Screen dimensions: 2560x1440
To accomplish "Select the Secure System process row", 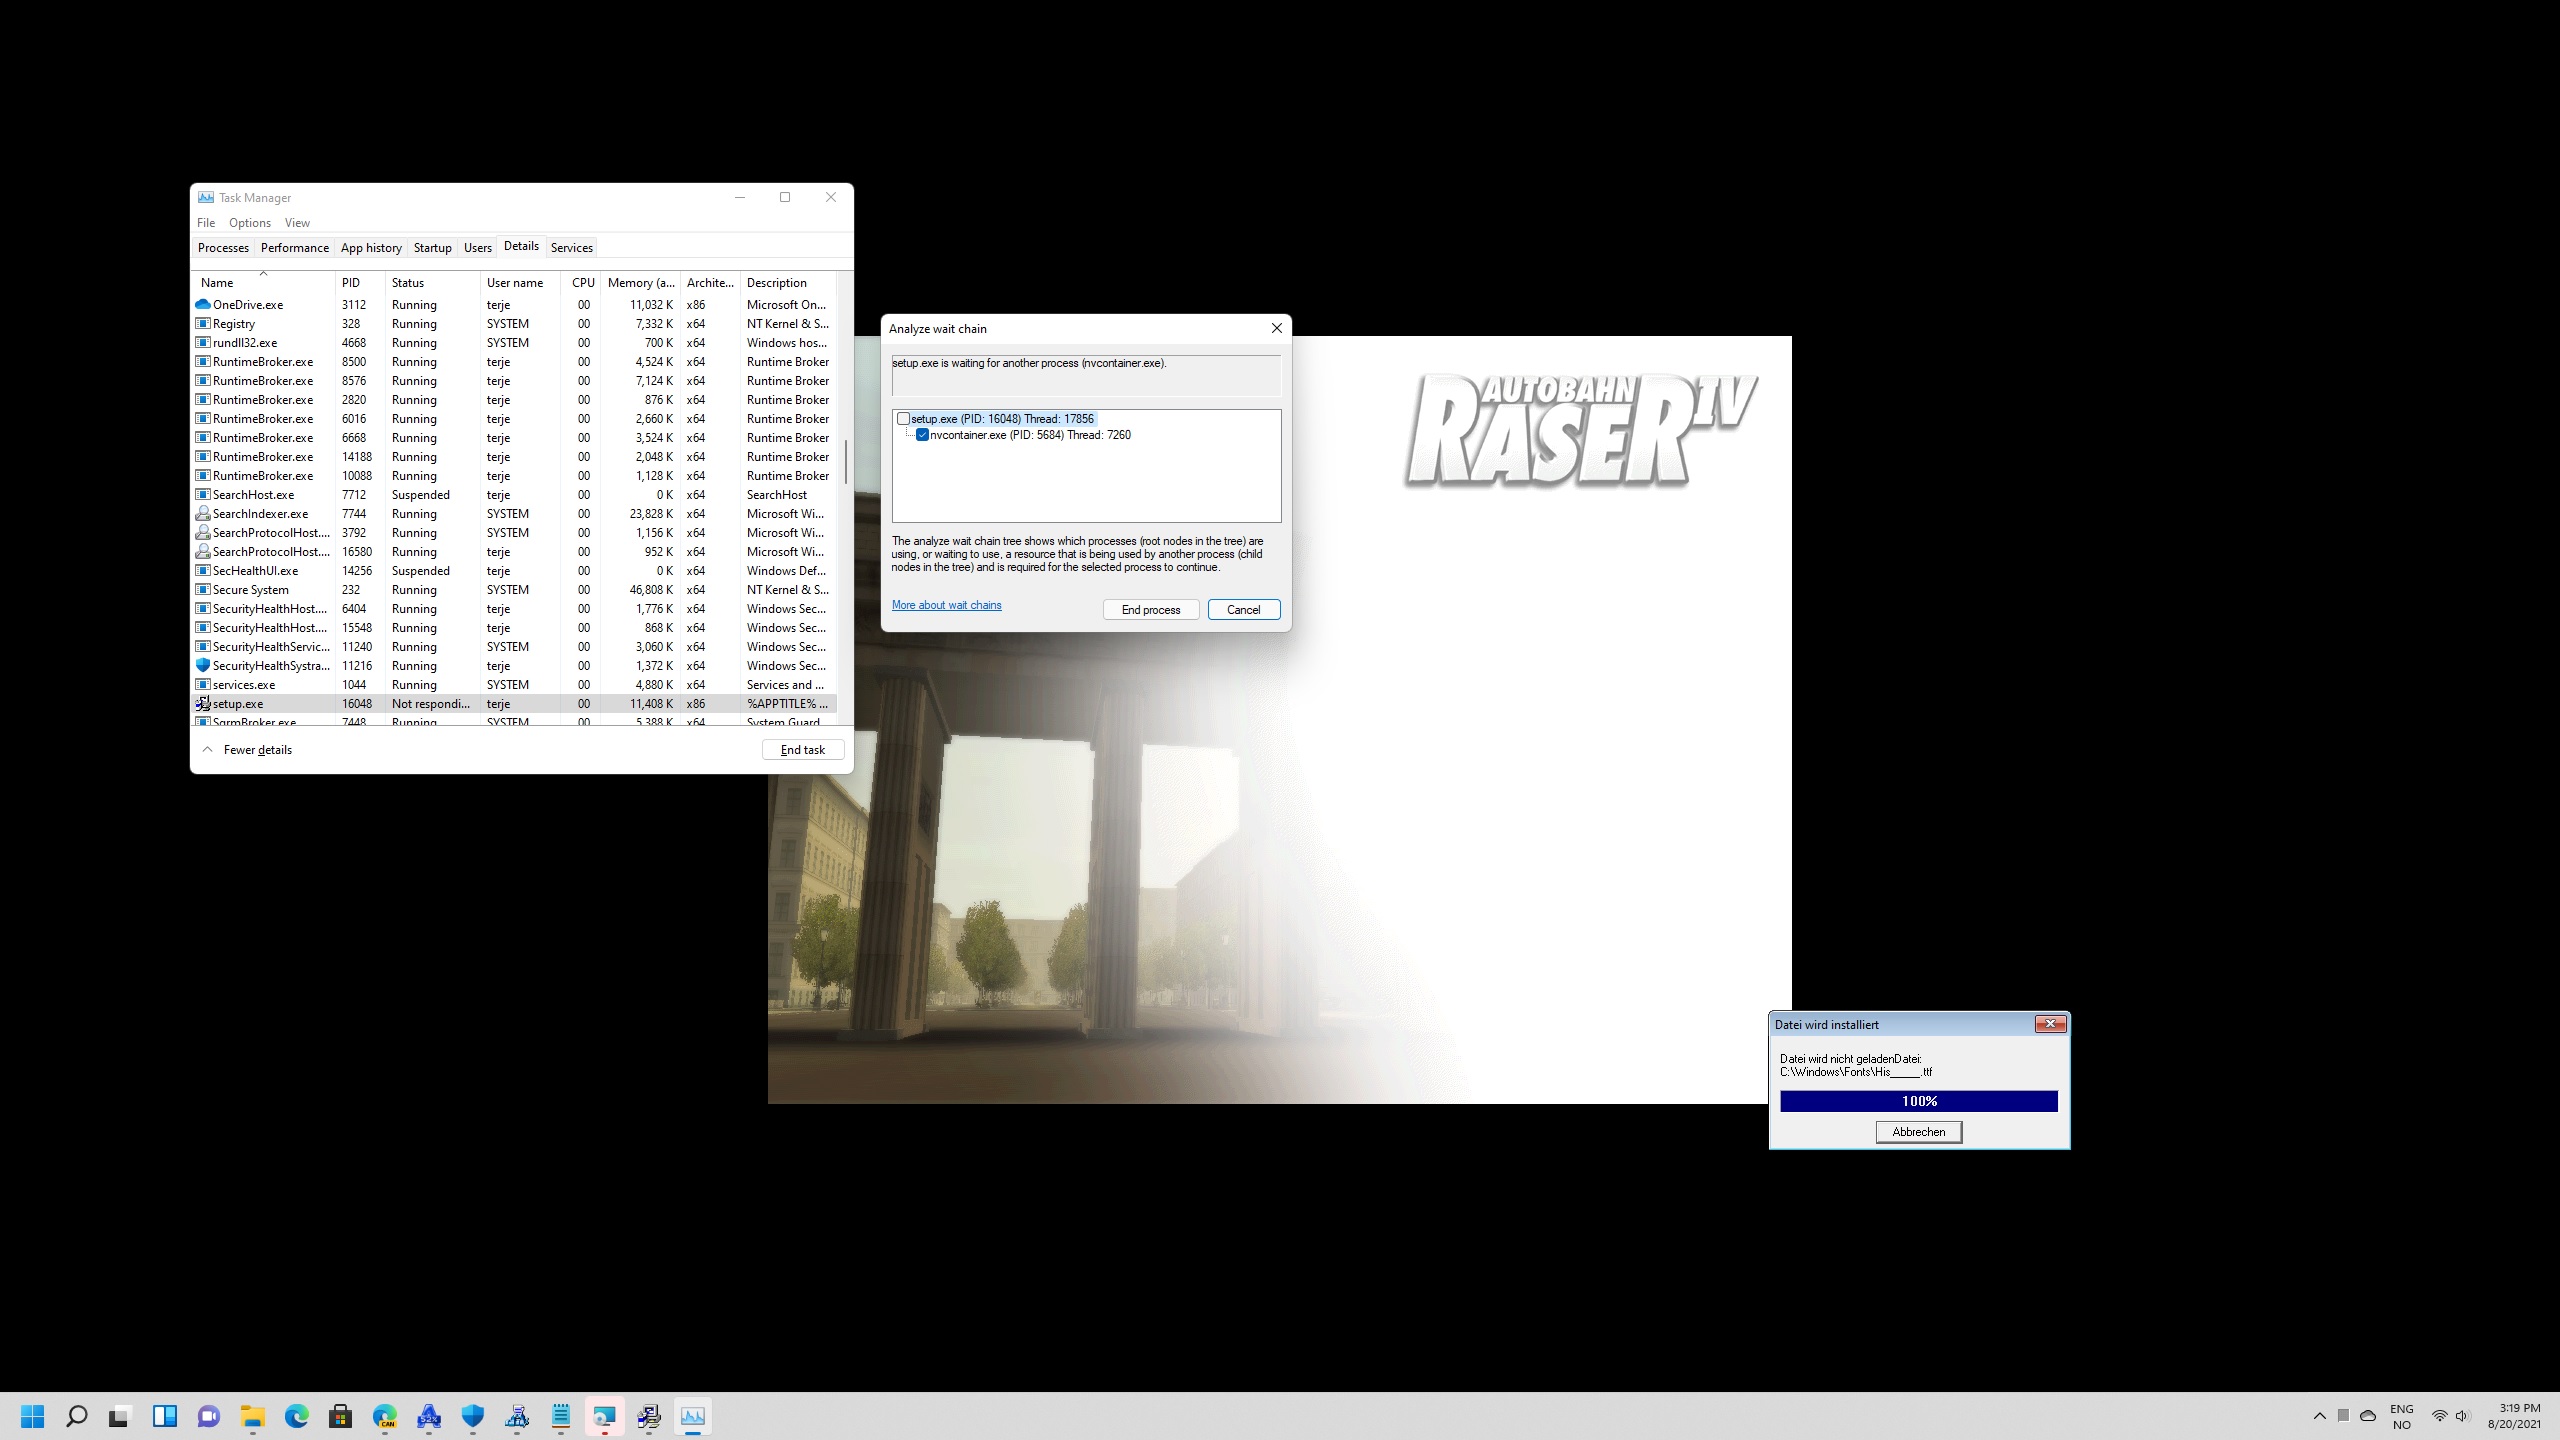I will [515, 590].
